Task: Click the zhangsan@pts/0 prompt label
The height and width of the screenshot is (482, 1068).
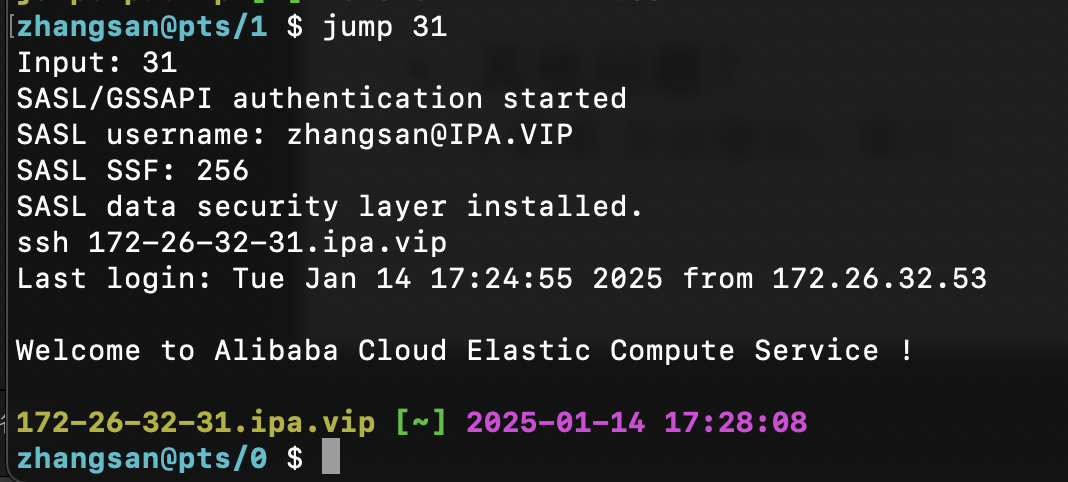Action: [142, 459]
